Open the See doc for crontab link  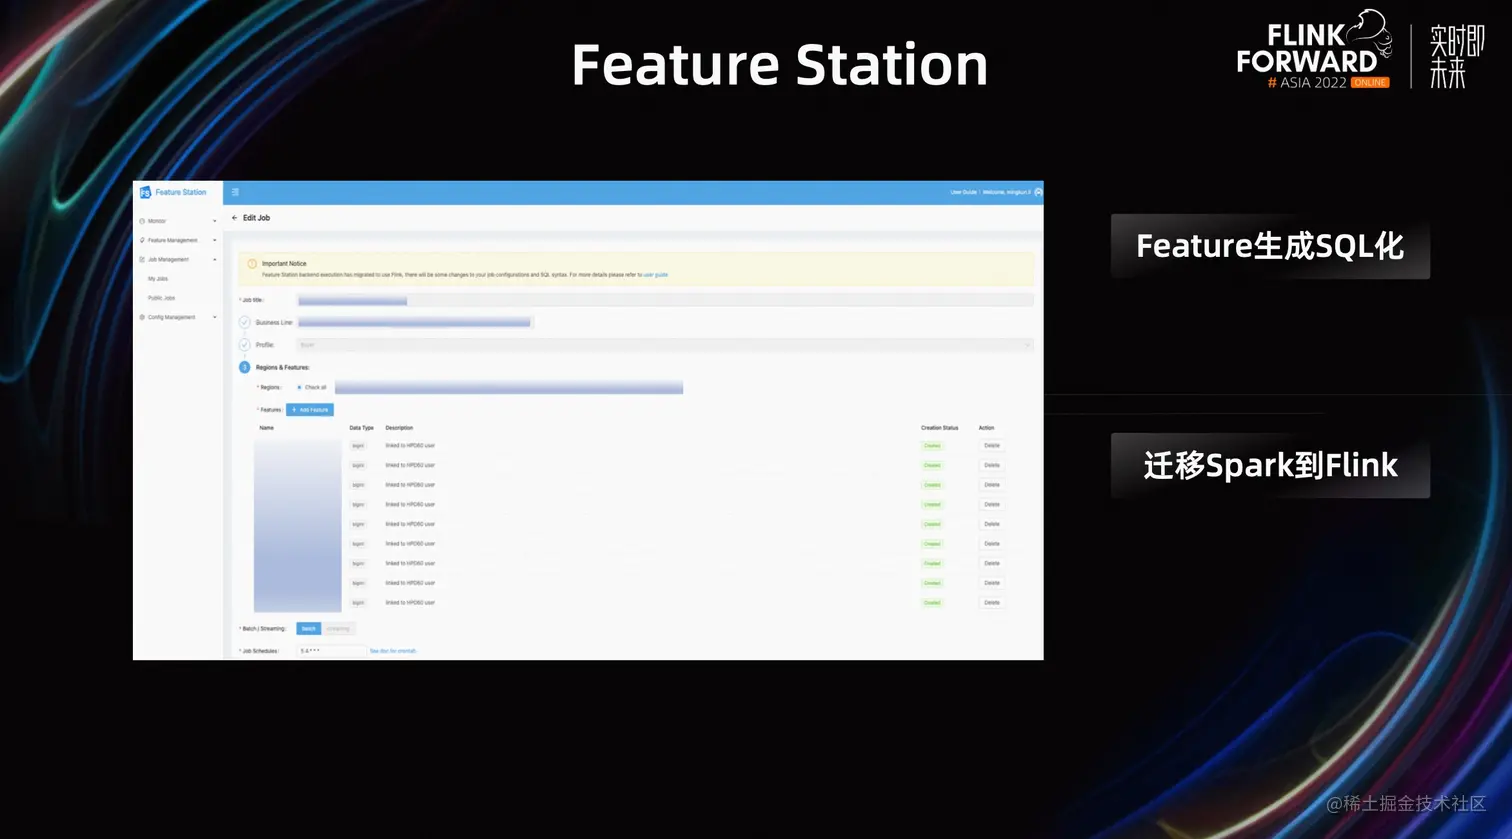393,651
